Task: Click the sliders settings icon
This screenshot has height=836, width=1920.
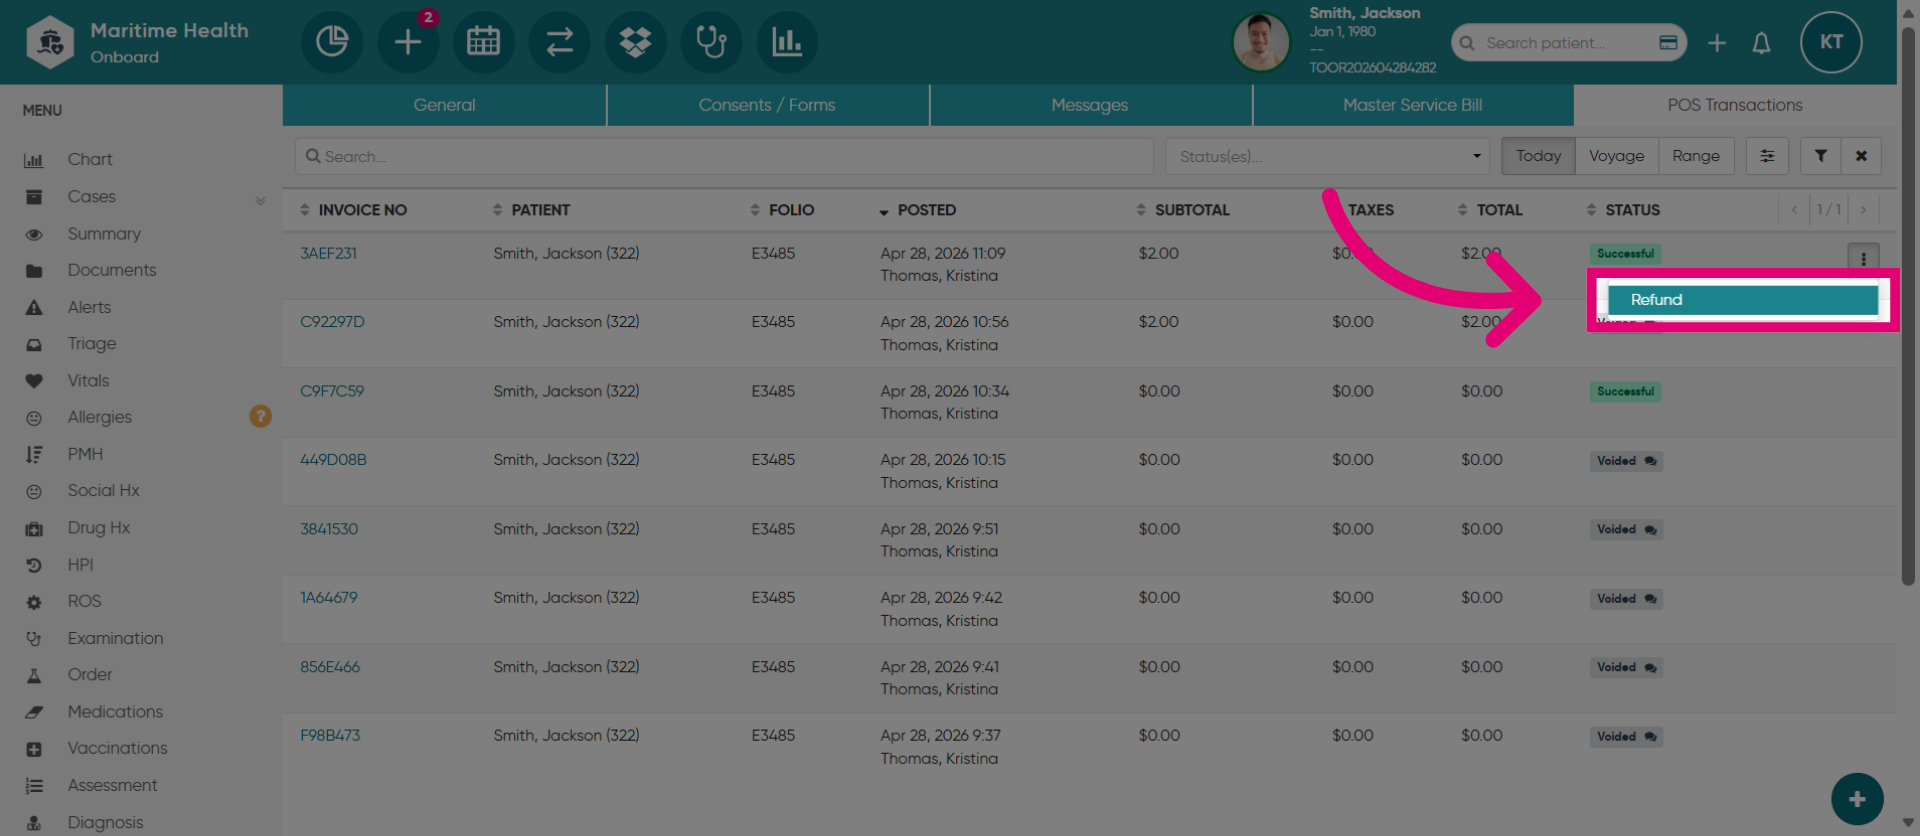Action: (x=1767, y=156)
